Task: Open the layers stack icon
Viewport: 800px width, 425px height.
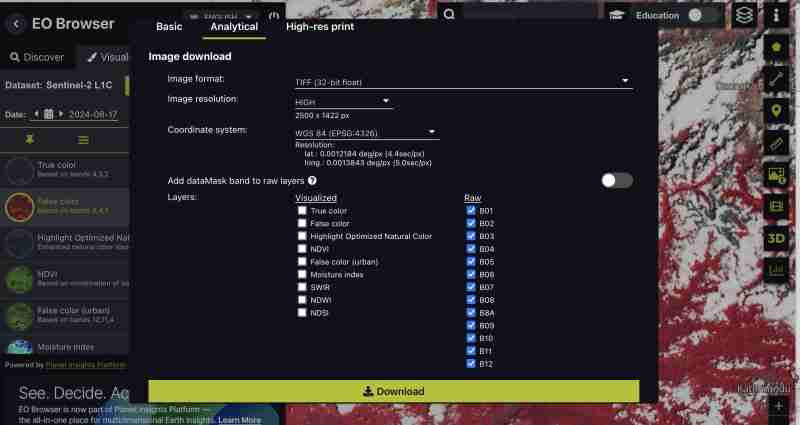Action: tap(744, 15)
